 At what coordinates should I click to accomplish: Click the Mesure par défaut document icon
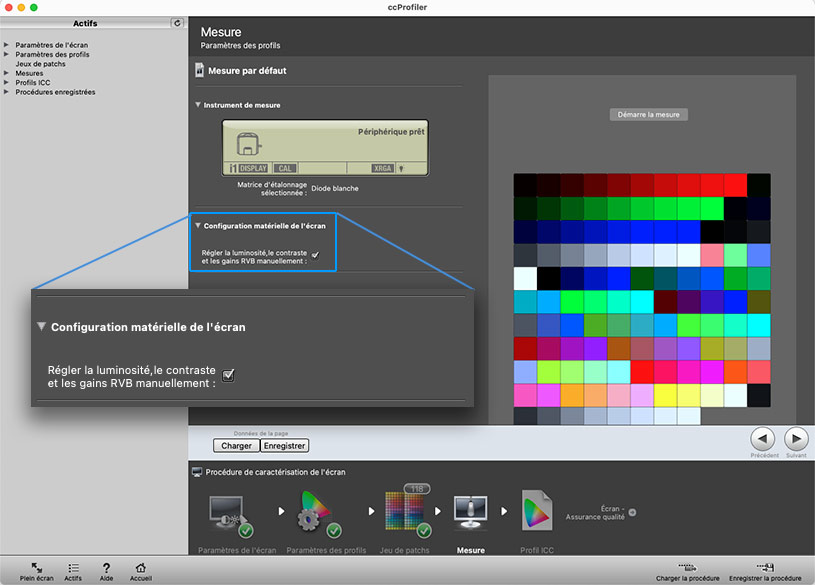pos(199,70)
